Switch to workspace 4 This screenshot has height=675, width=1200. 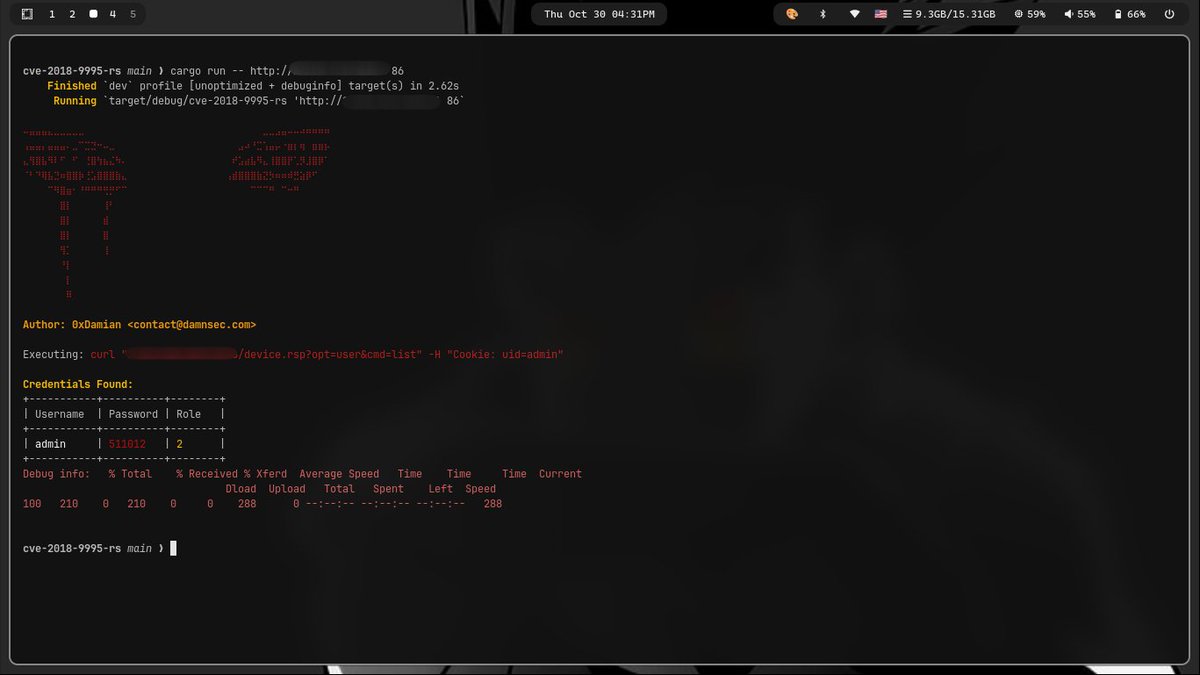[113, 14]
